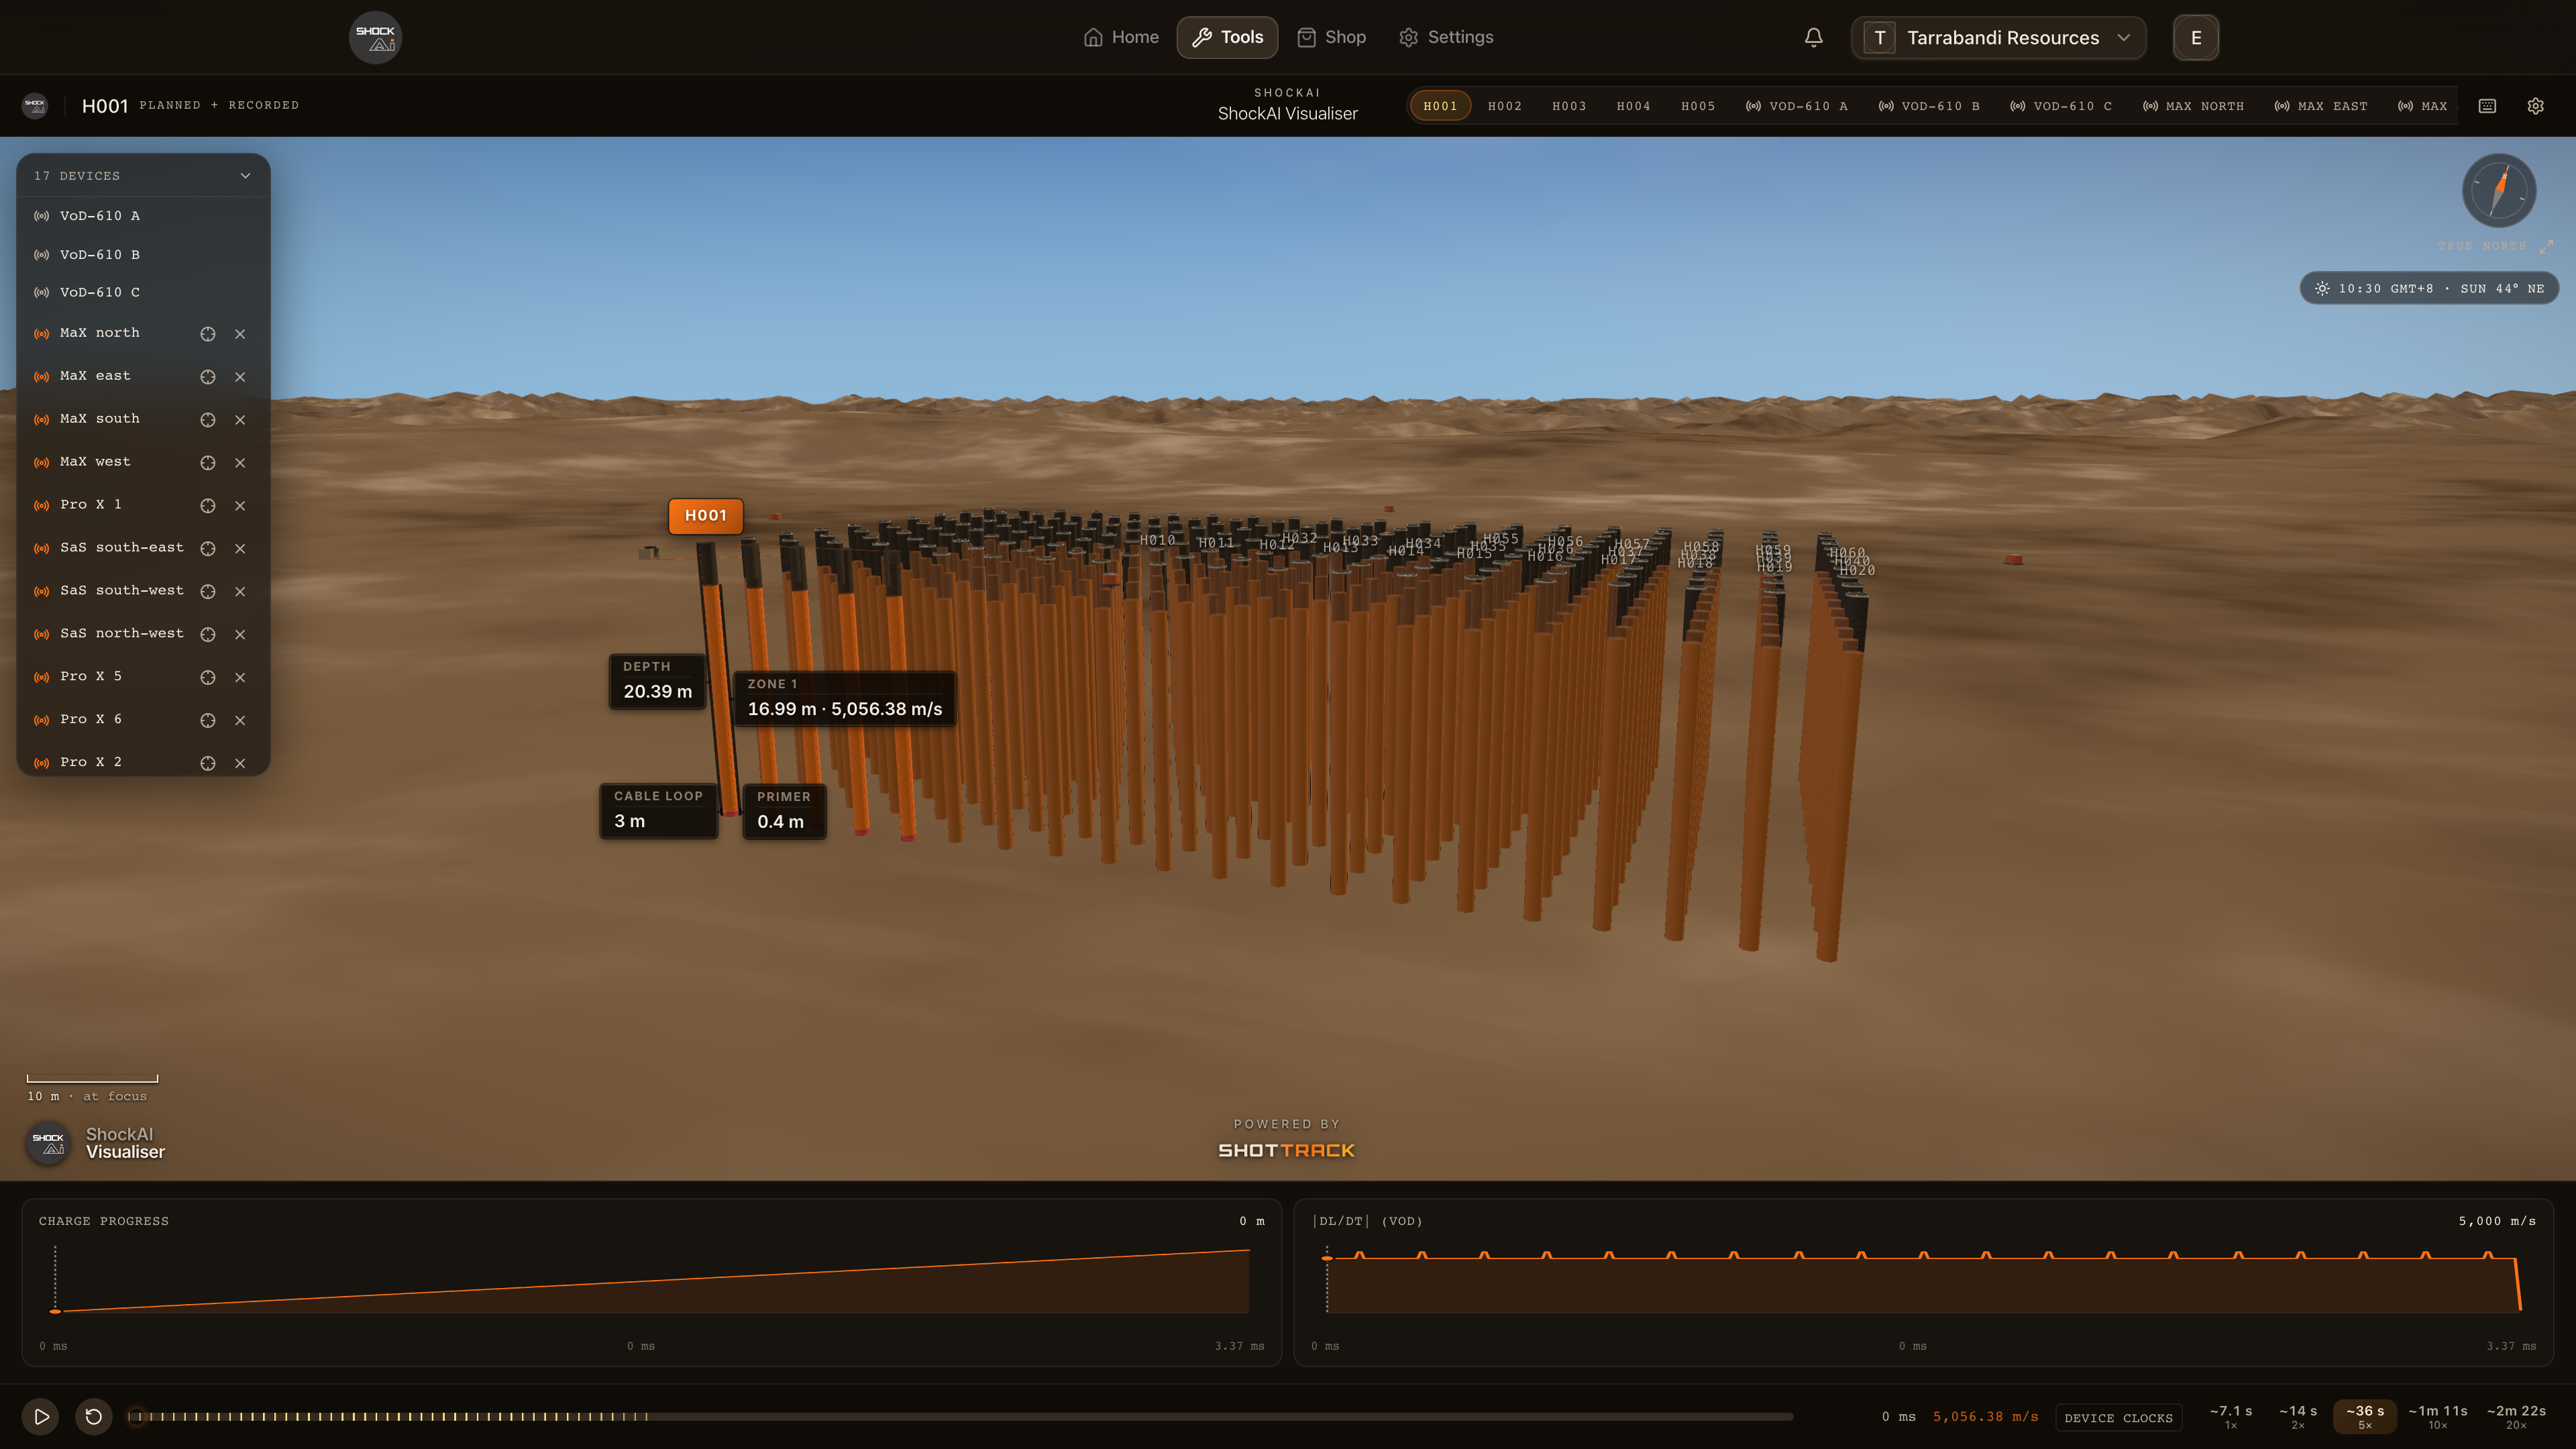
Task: Toggle Device Clocks mode
Action: point(2118,1418)
